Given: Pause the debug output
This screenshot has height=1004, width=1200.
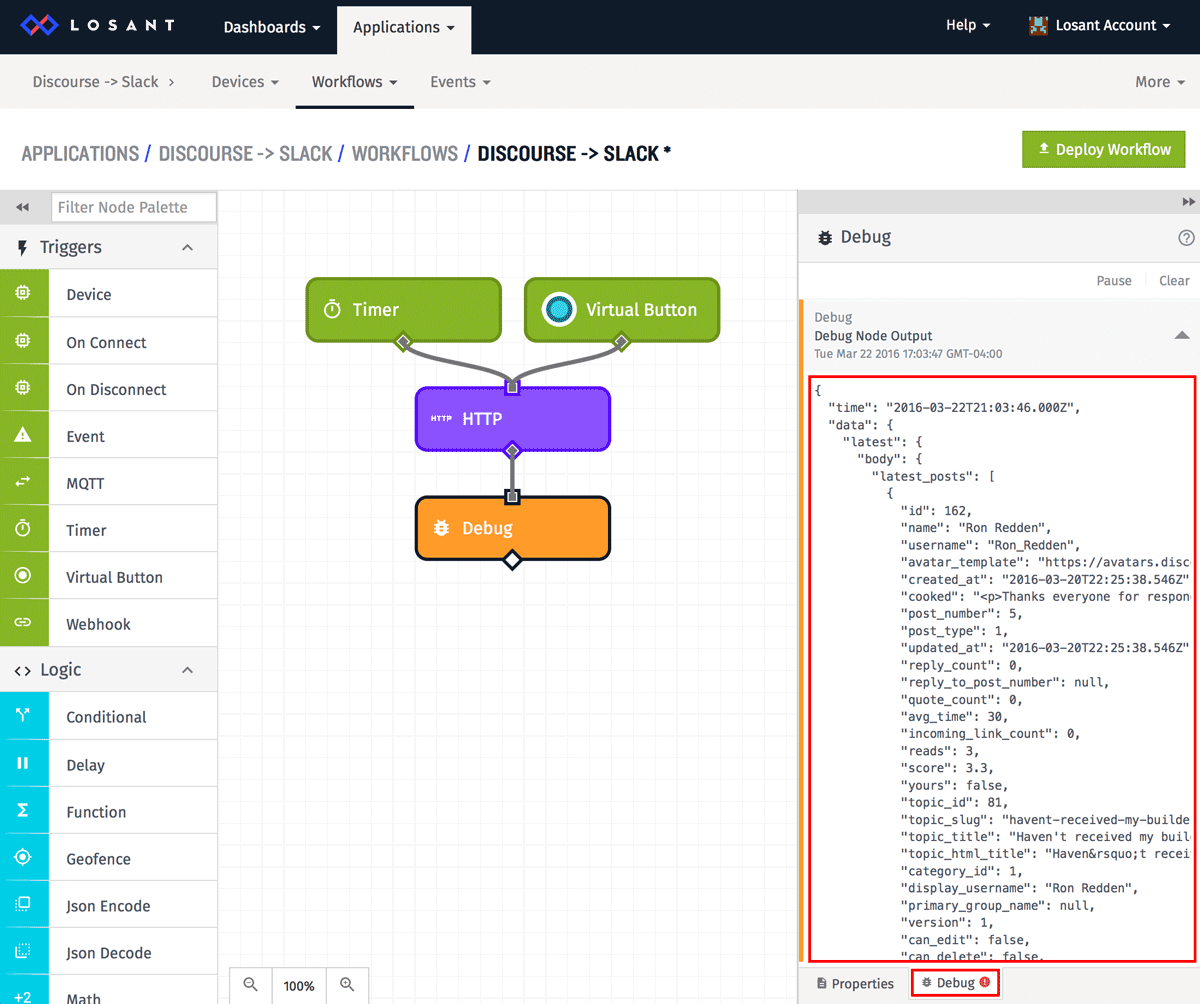Looking at the screenshot, I should [1114, 281].
